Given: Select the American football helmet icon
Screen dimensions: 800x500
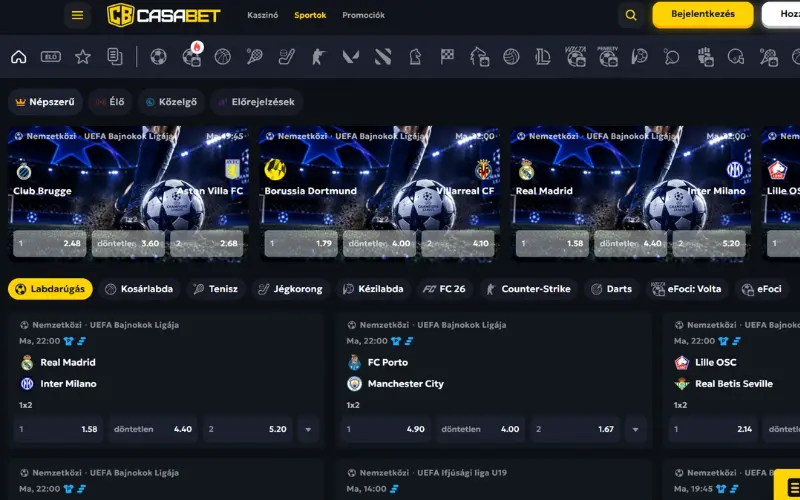Looking at the screenshot, I should (736, 57).
